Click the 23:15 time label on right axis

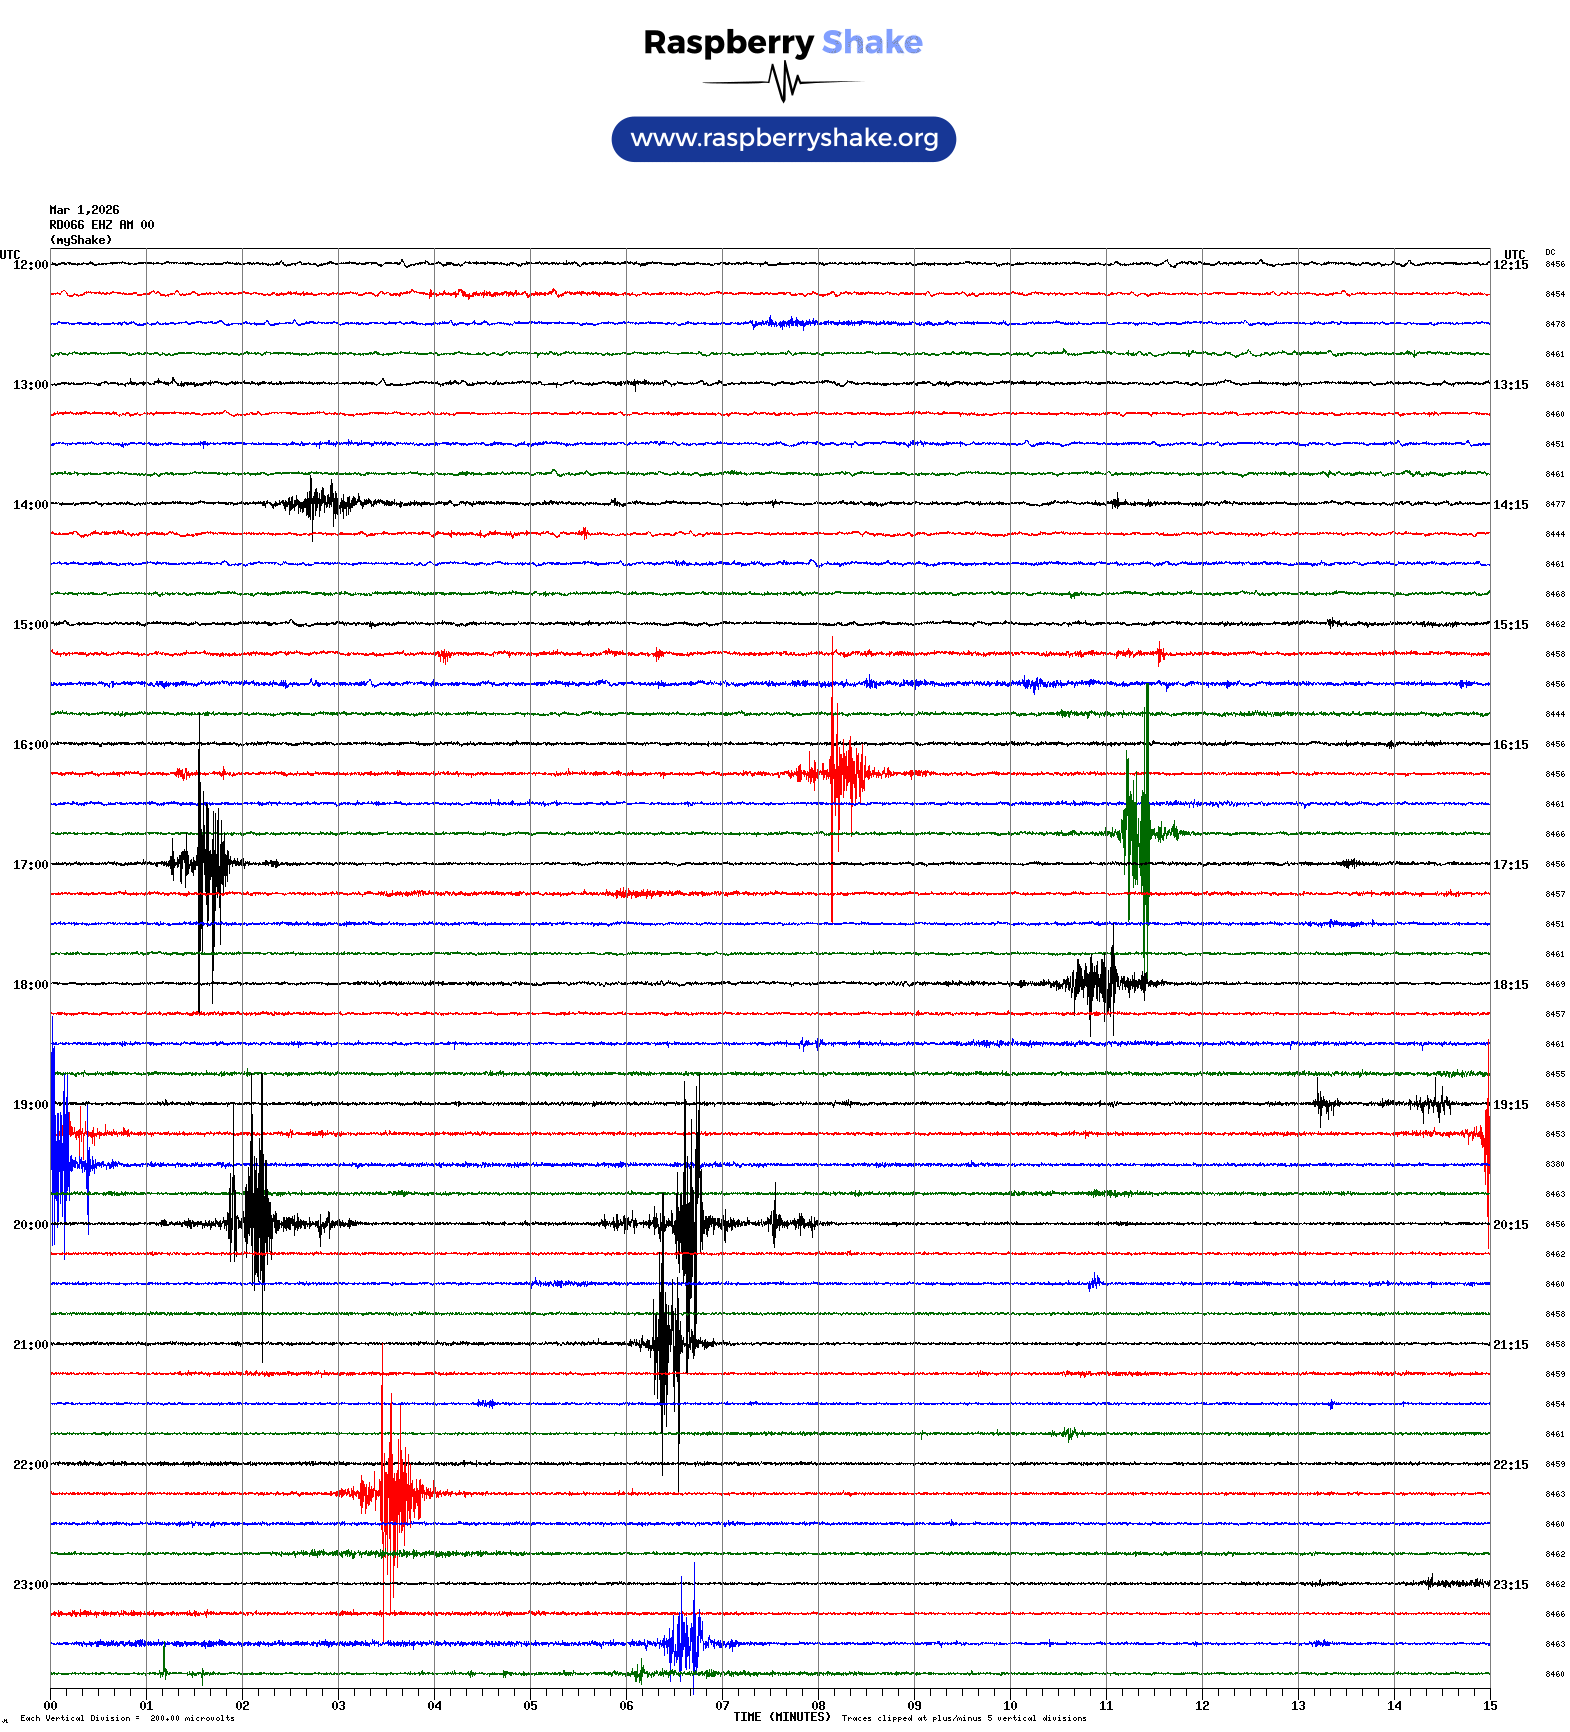1510,1585
